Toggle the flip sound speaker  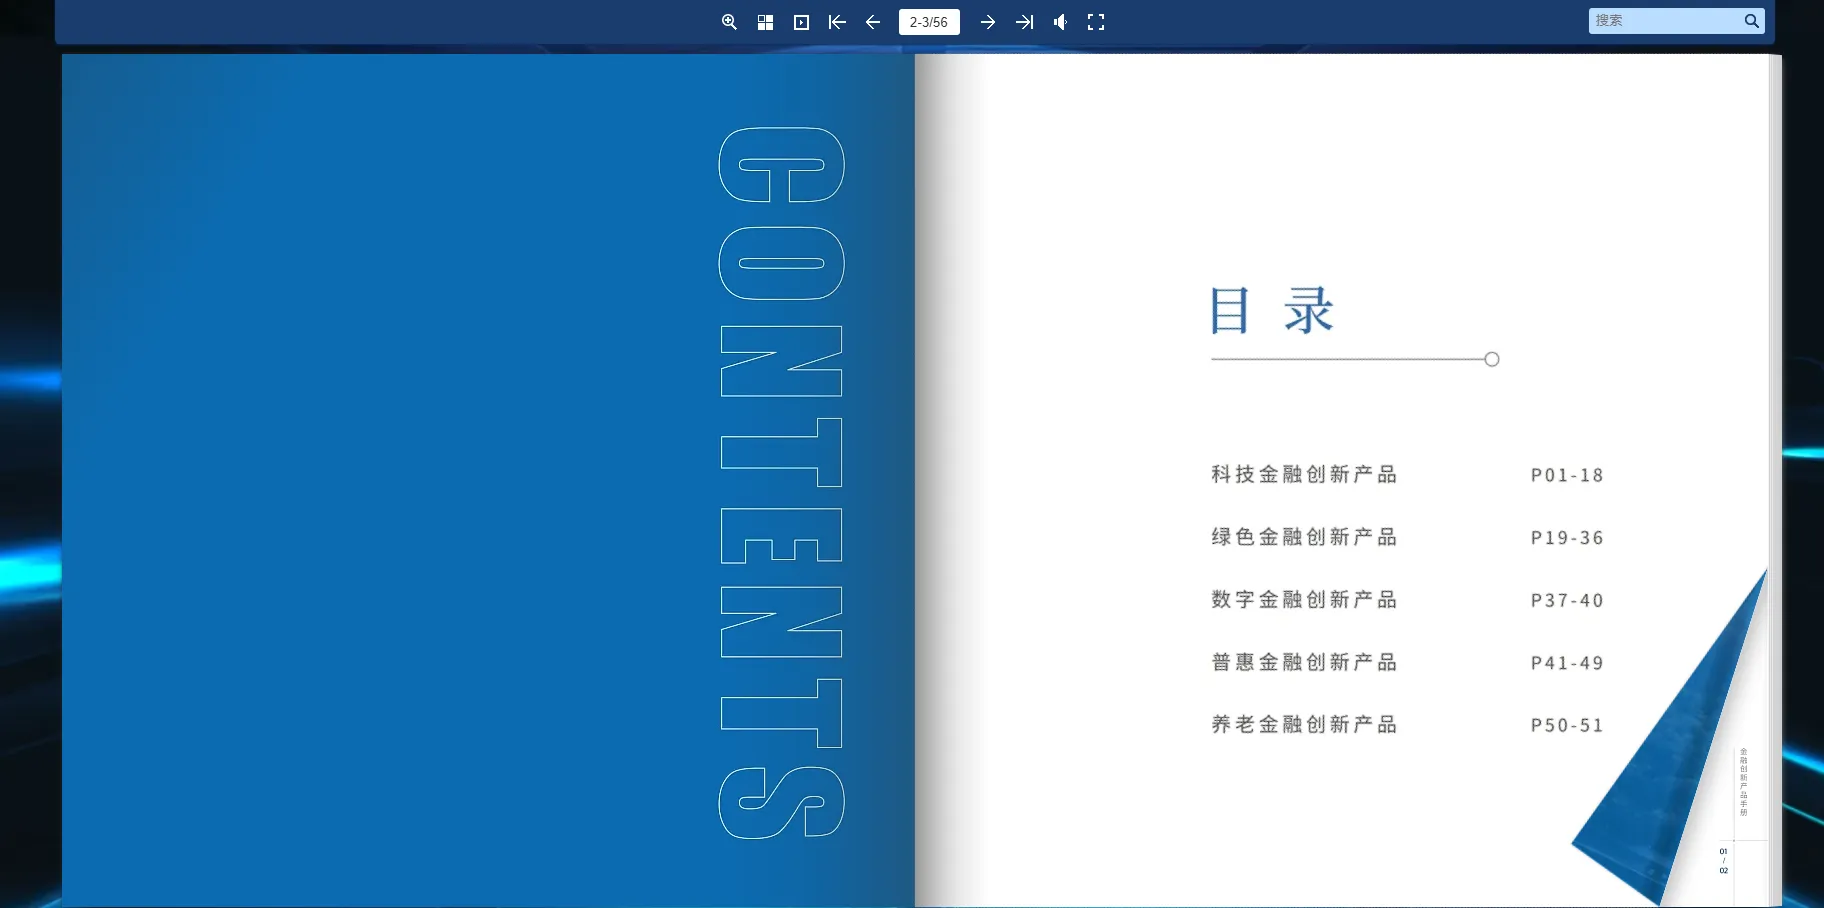1060,22
